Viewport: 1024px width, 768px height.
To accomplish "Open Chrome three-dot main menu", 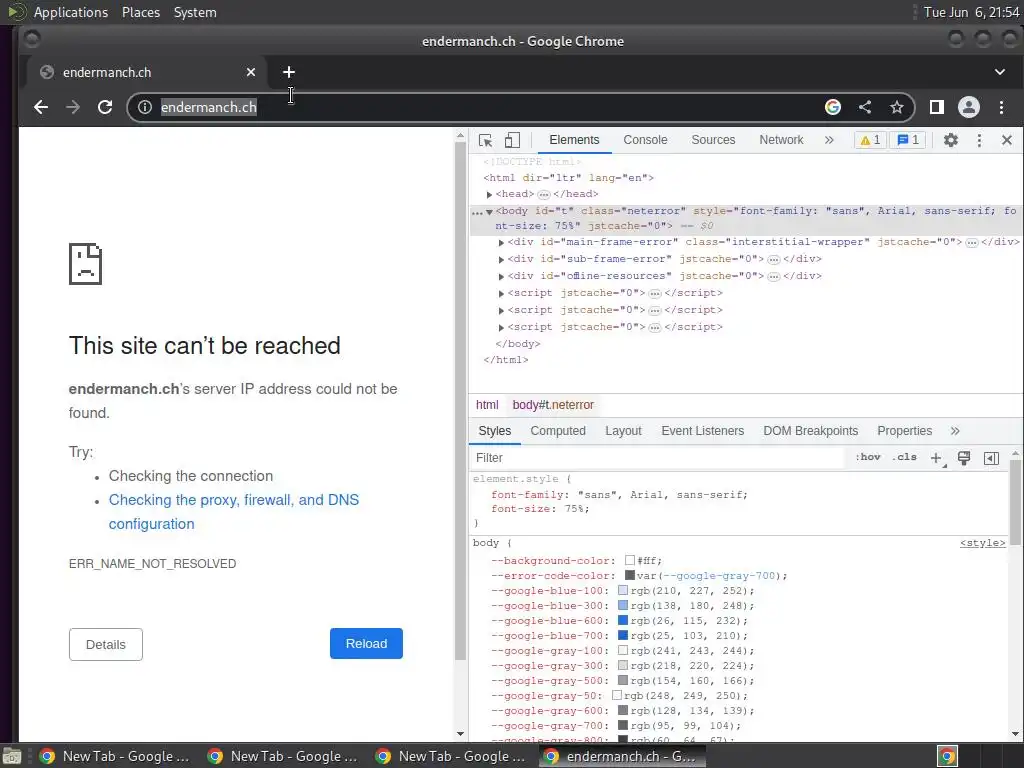I will click(1001, 107).
